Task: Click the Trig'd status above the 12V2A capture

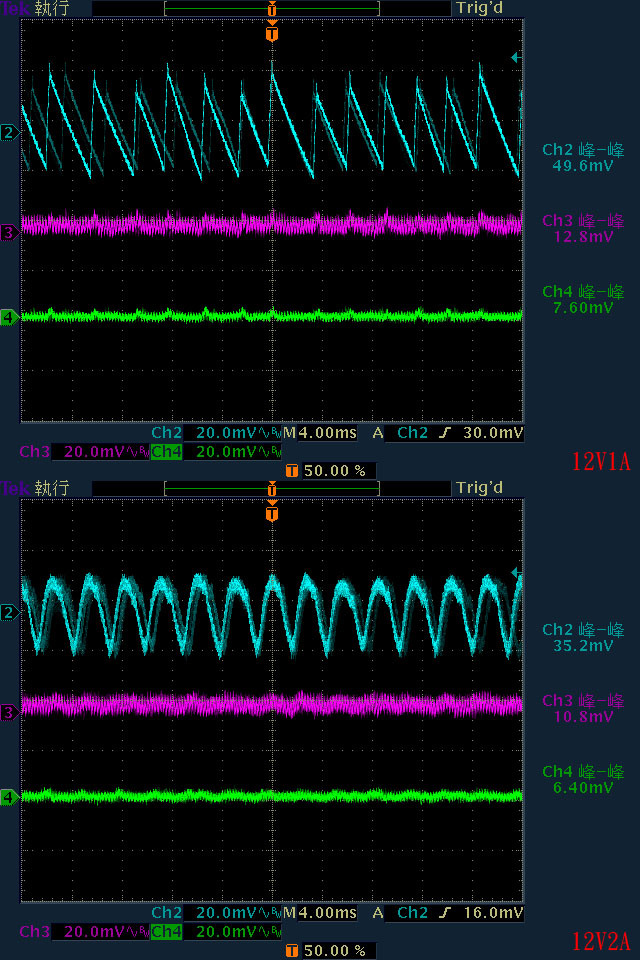Action: point(480,488)
